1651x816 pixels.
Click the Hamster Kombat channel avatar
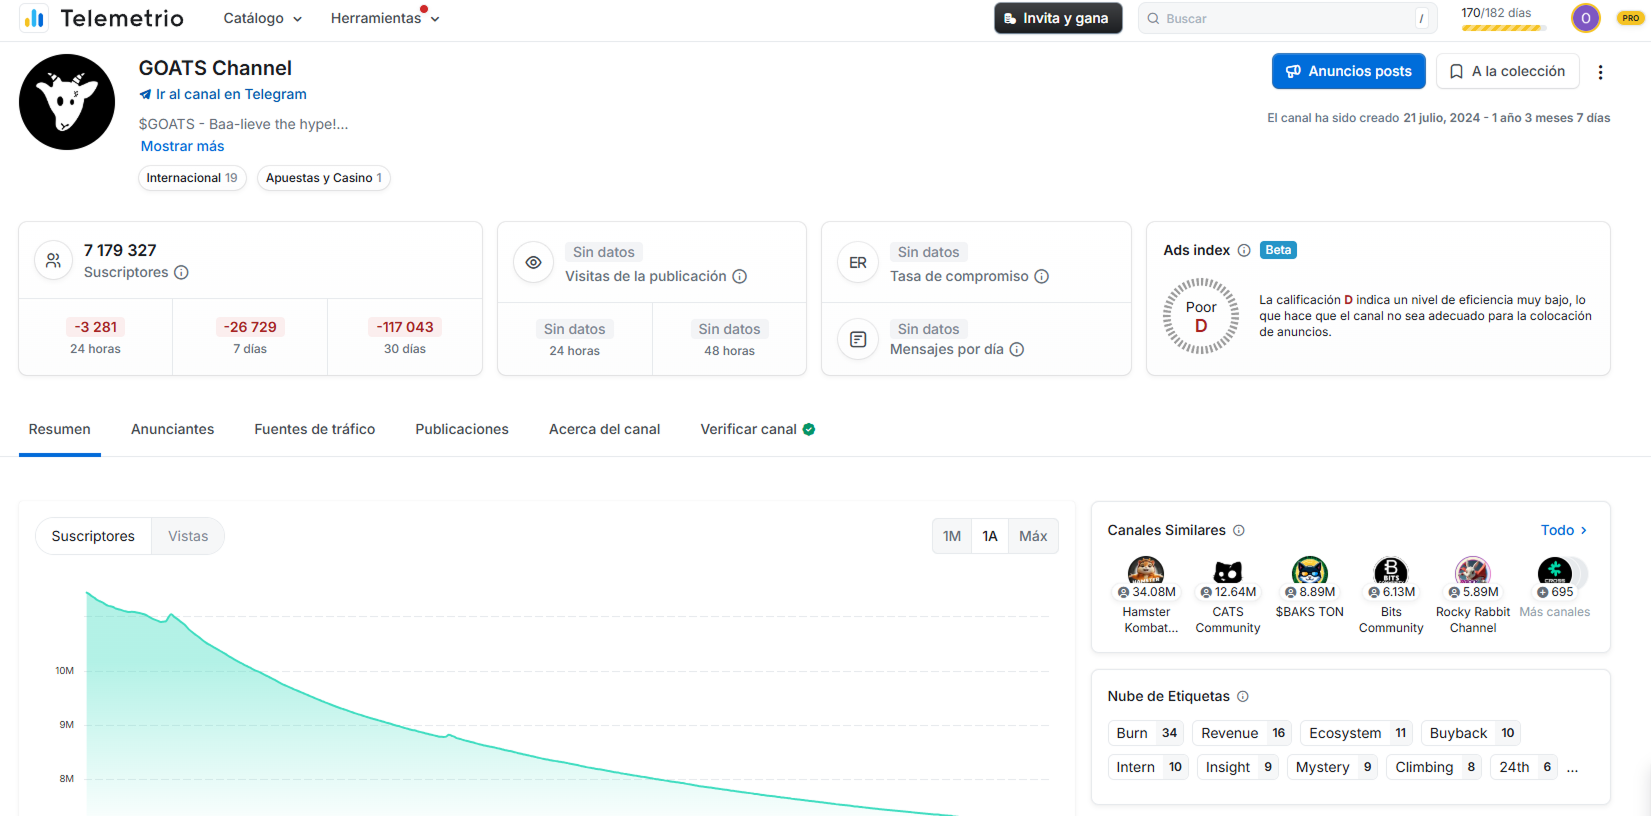pos(1145,571)
